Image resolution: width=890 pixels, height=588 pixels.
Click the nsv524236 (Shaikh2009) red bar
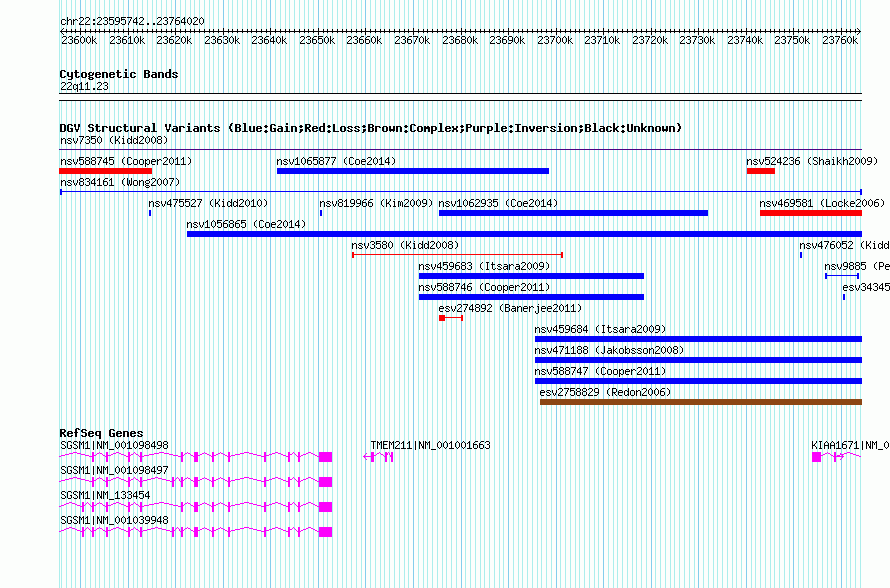click(x=761, y=171)
